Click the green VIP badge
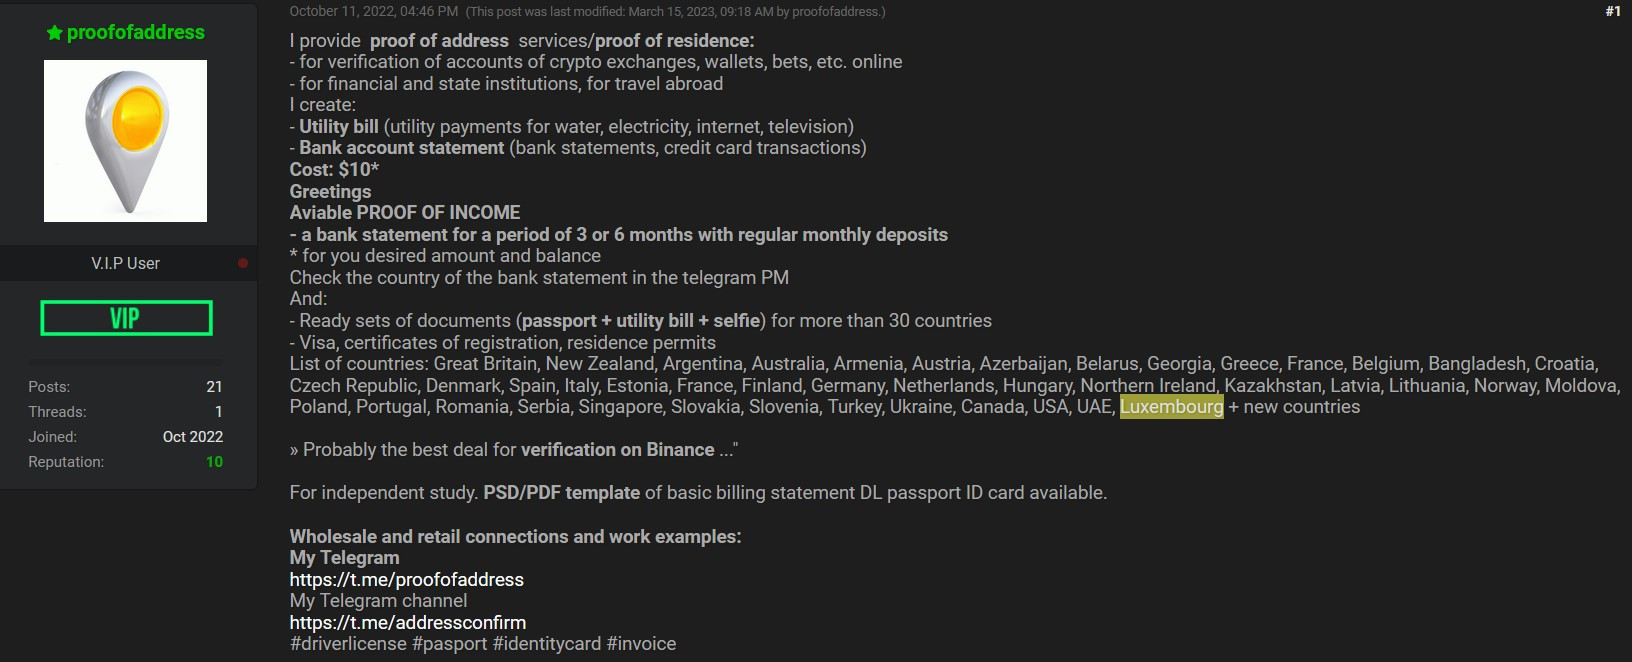 pos(126,318)
